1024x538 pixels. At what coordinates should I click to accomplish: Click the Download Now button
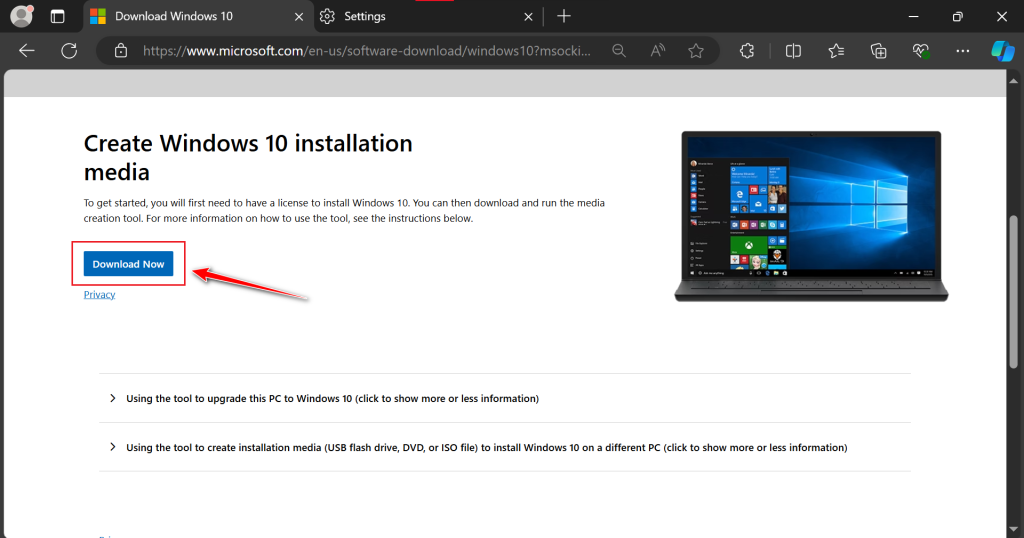click(x=128, y=264)
